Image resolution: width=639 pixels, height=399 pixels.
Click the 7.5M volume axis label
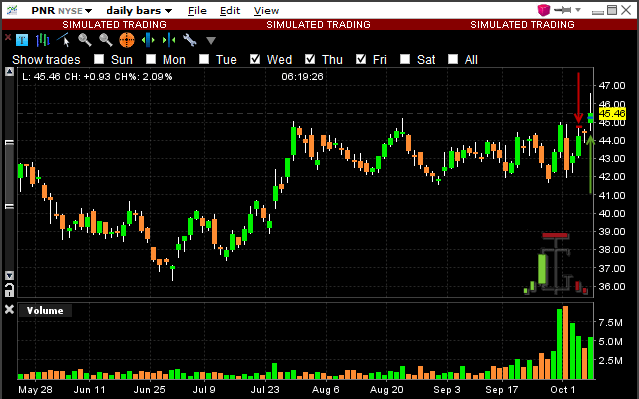tap(610, 323)
